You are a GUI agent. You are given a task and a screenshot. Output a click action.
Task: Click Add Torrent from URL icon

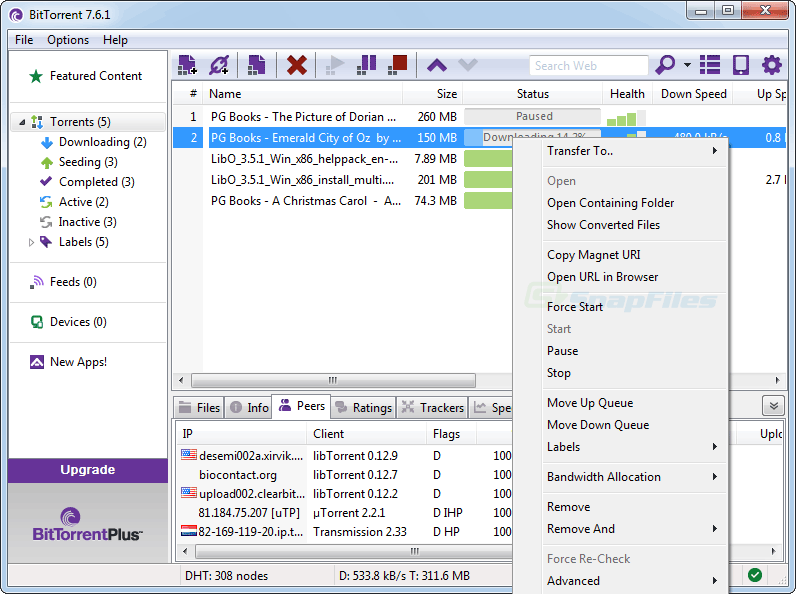coord(219,65)
